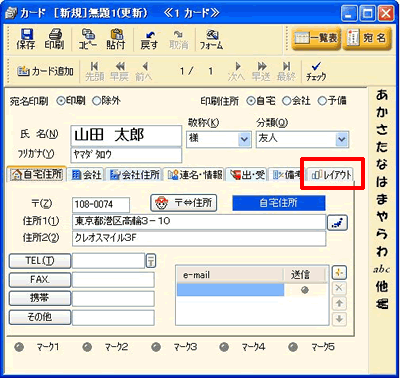This screenshot has height=378, width=400.
Task: Switch to the 備考 tab
Action: 287,175
